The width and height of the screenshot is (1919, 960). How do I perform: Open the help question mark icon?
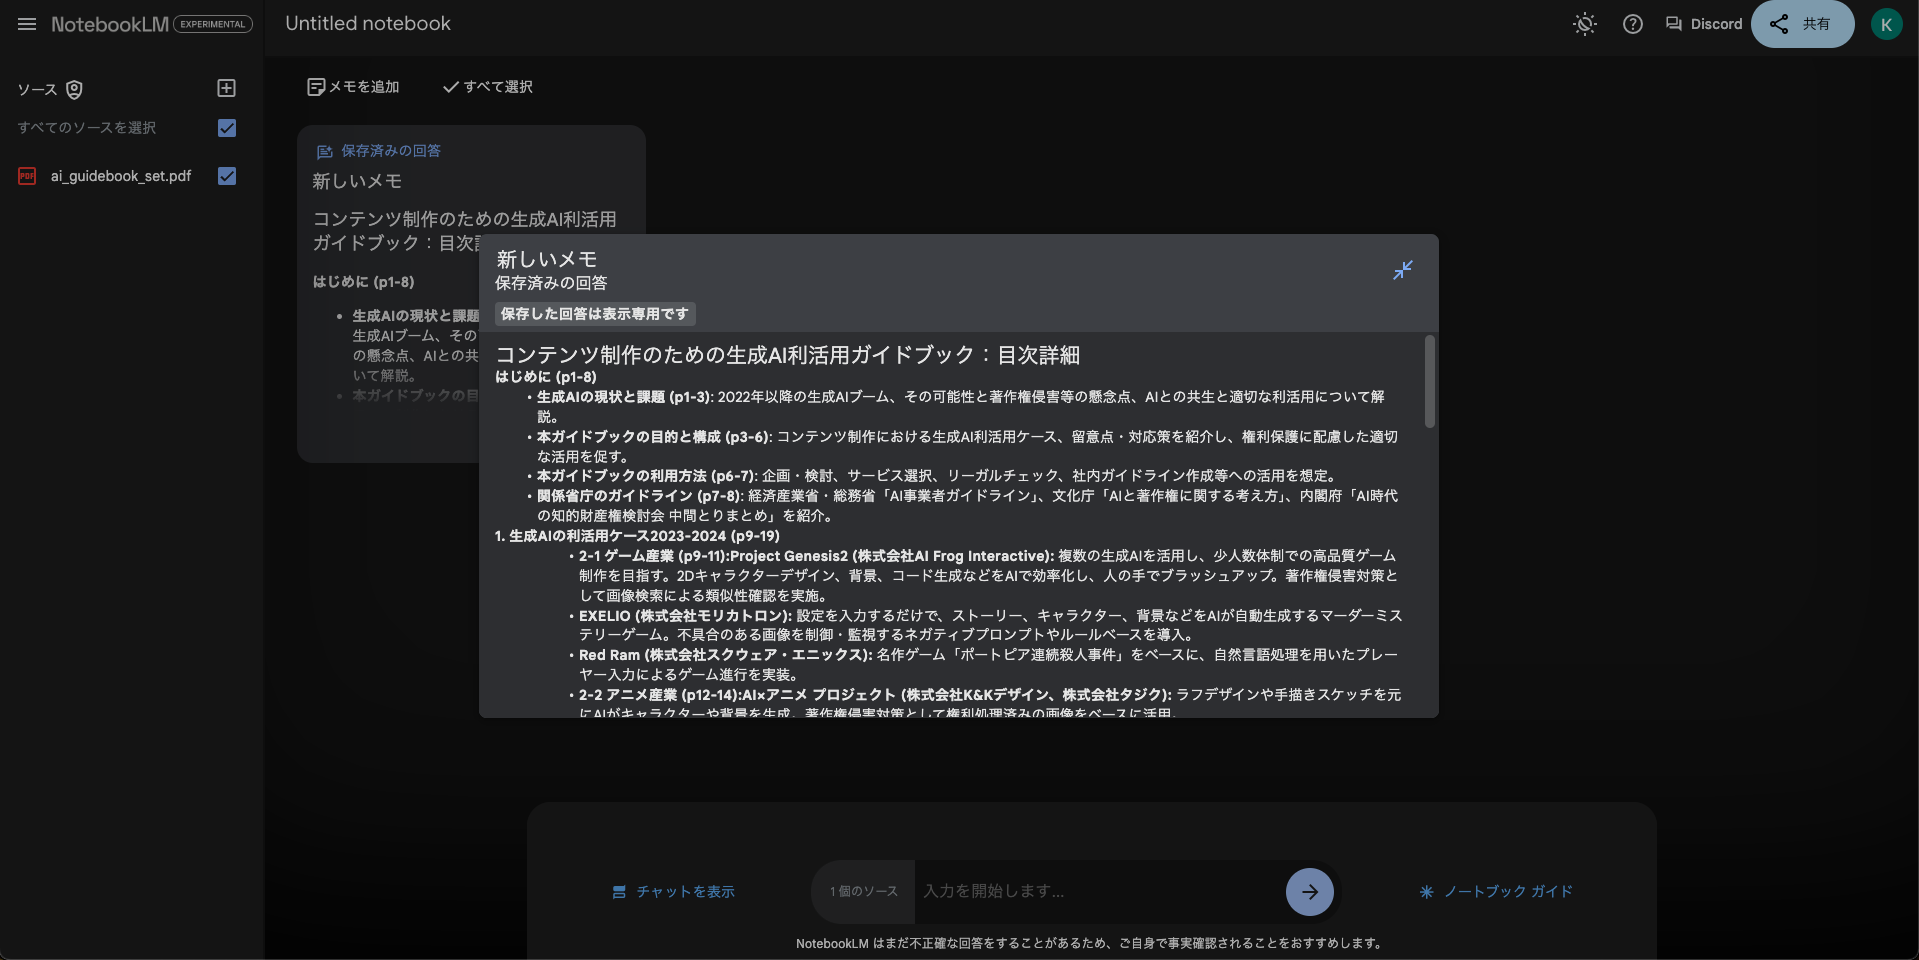(x=1633, y=24)
